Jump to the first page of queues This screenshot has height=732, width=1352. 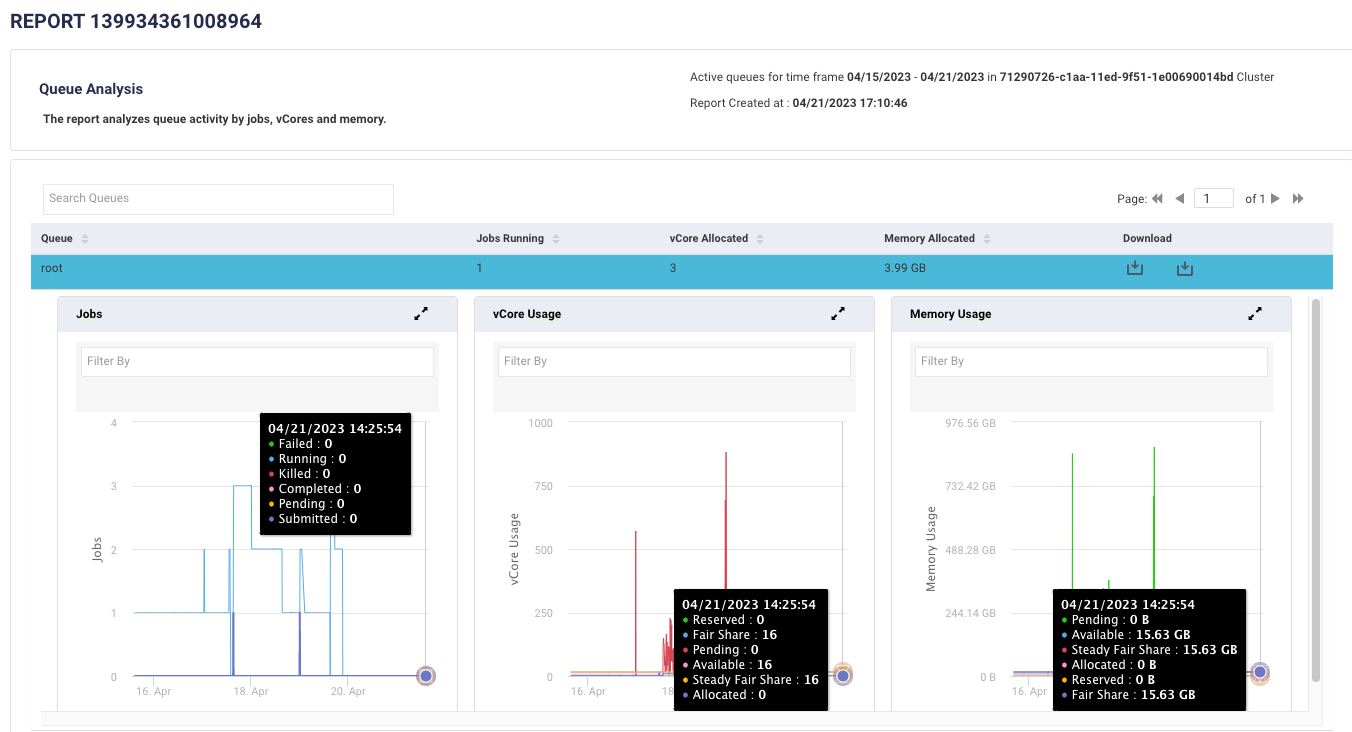[x=1157, y=199]
